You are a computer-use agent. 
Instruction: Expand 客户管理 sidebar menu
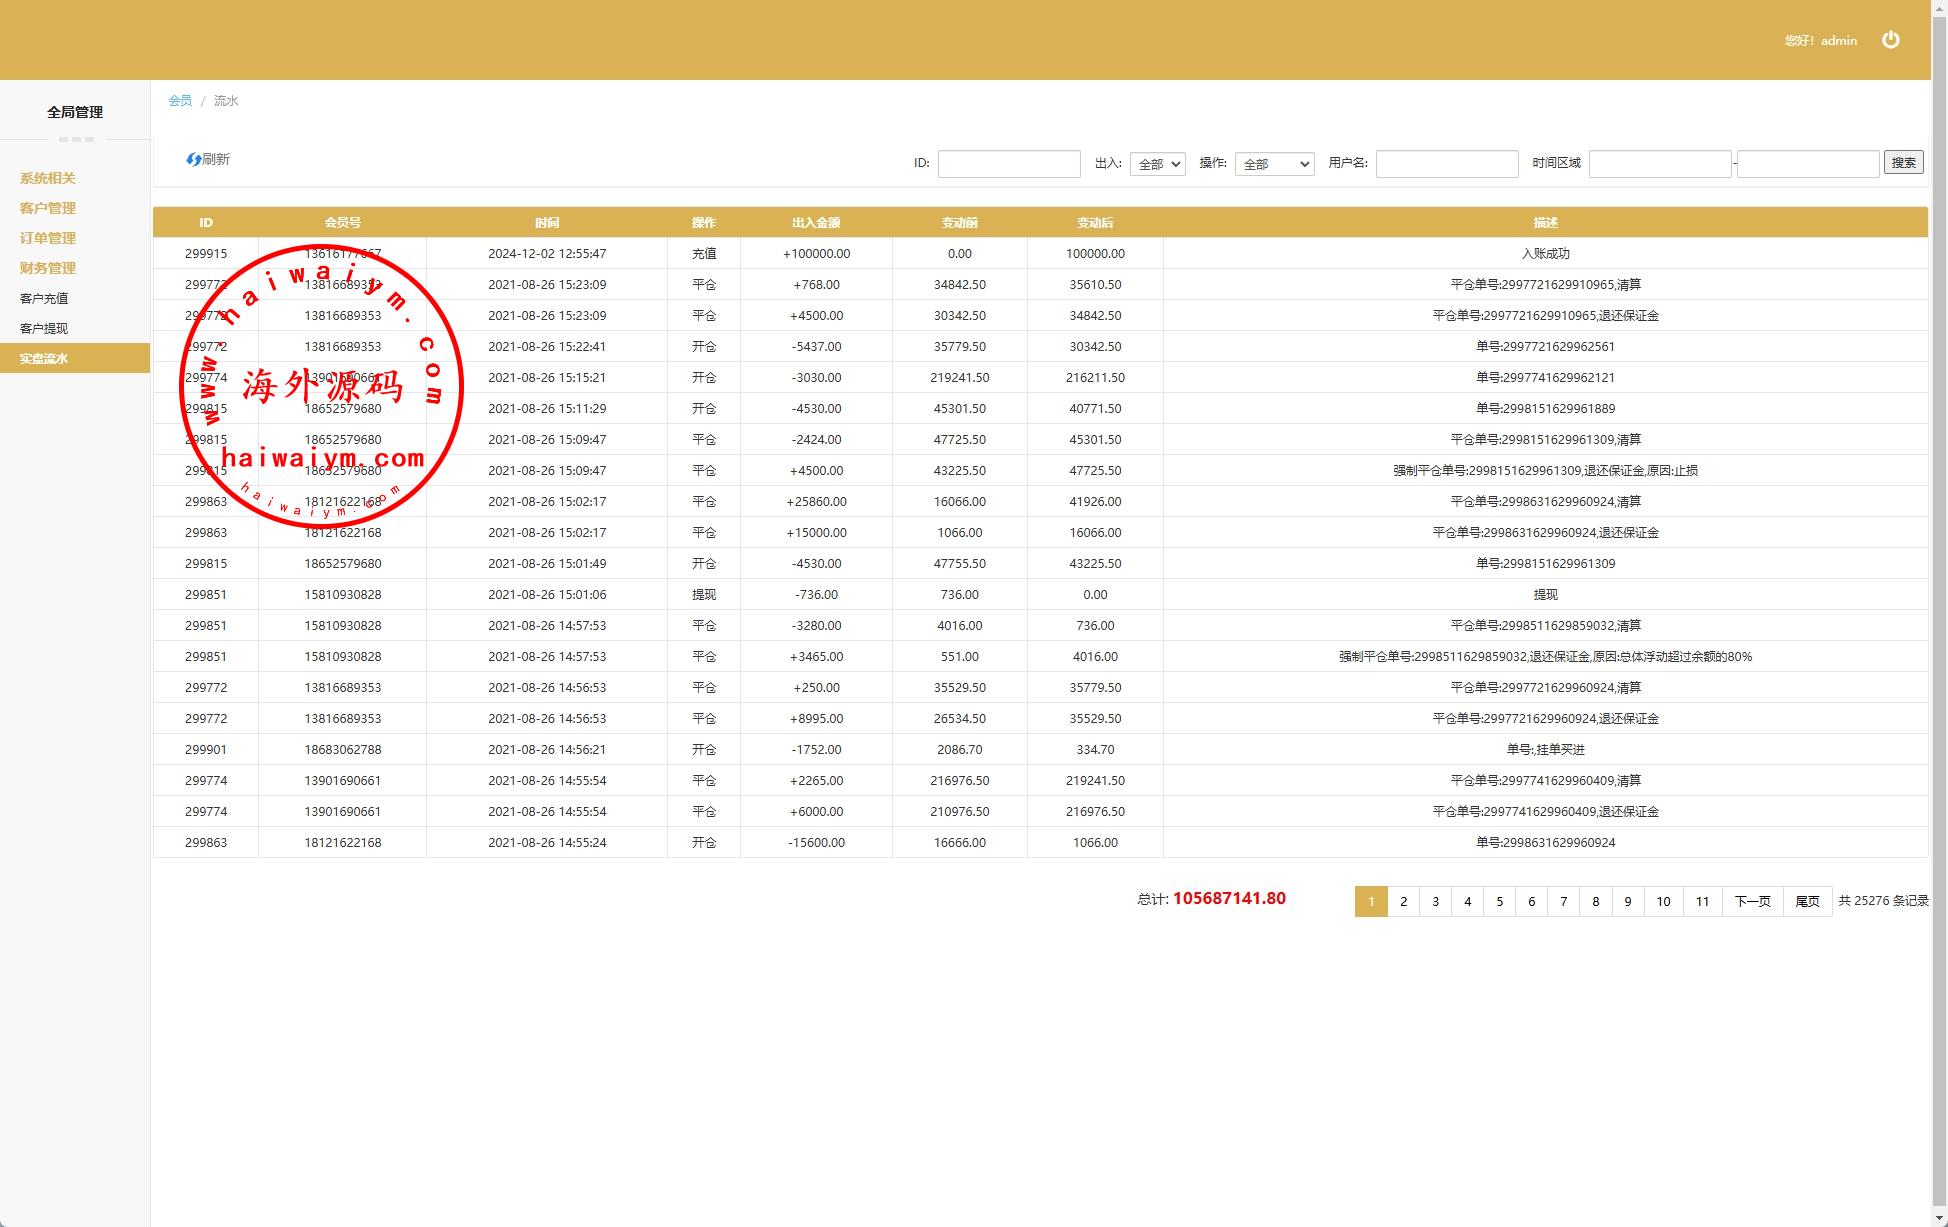pos(48,208)
